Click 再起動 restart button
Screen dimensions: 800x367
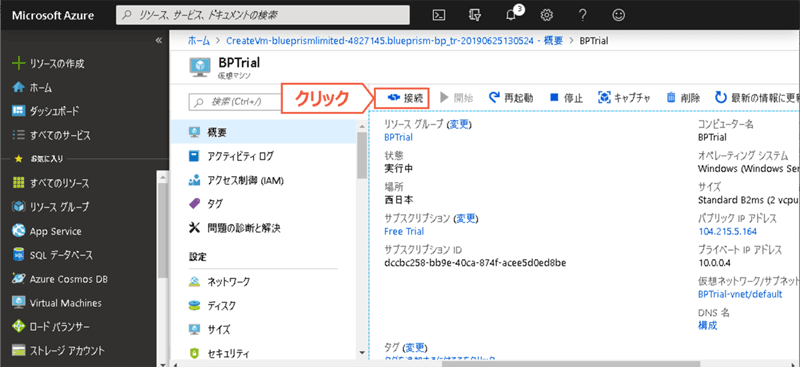(x=511, y=98)
